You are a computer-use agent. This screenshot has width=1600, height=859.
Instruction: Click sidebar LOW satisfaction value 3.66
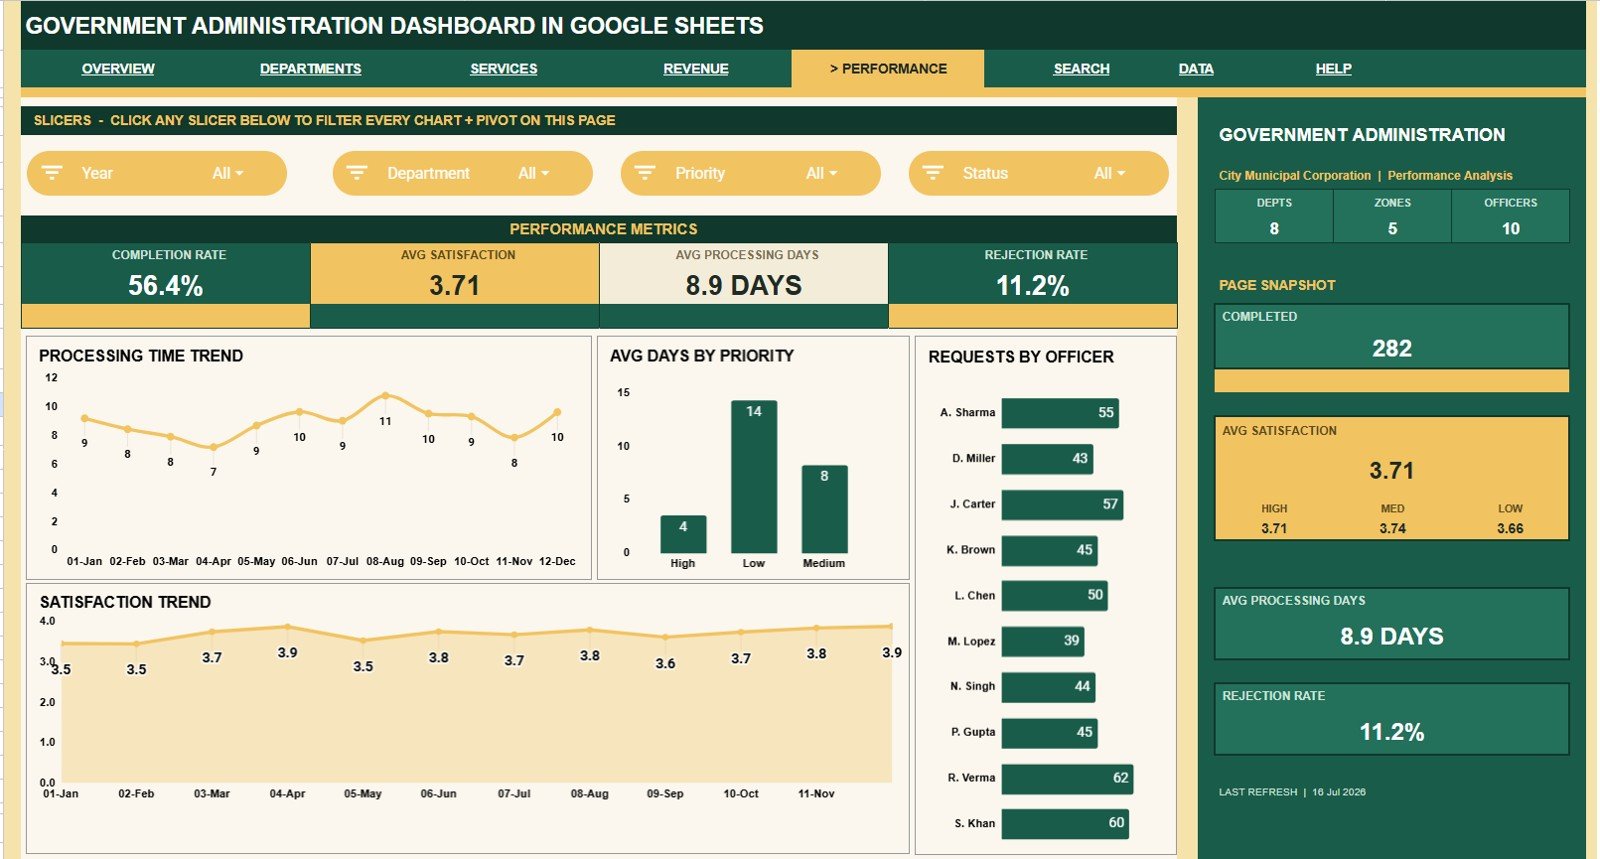point(1510,529)
